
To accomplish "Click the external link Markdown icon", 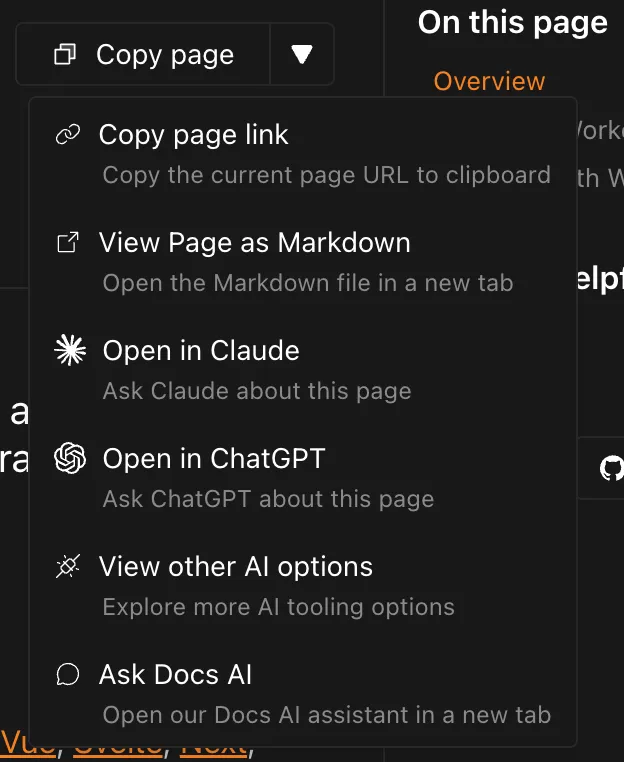I will (x=68, y=242).
